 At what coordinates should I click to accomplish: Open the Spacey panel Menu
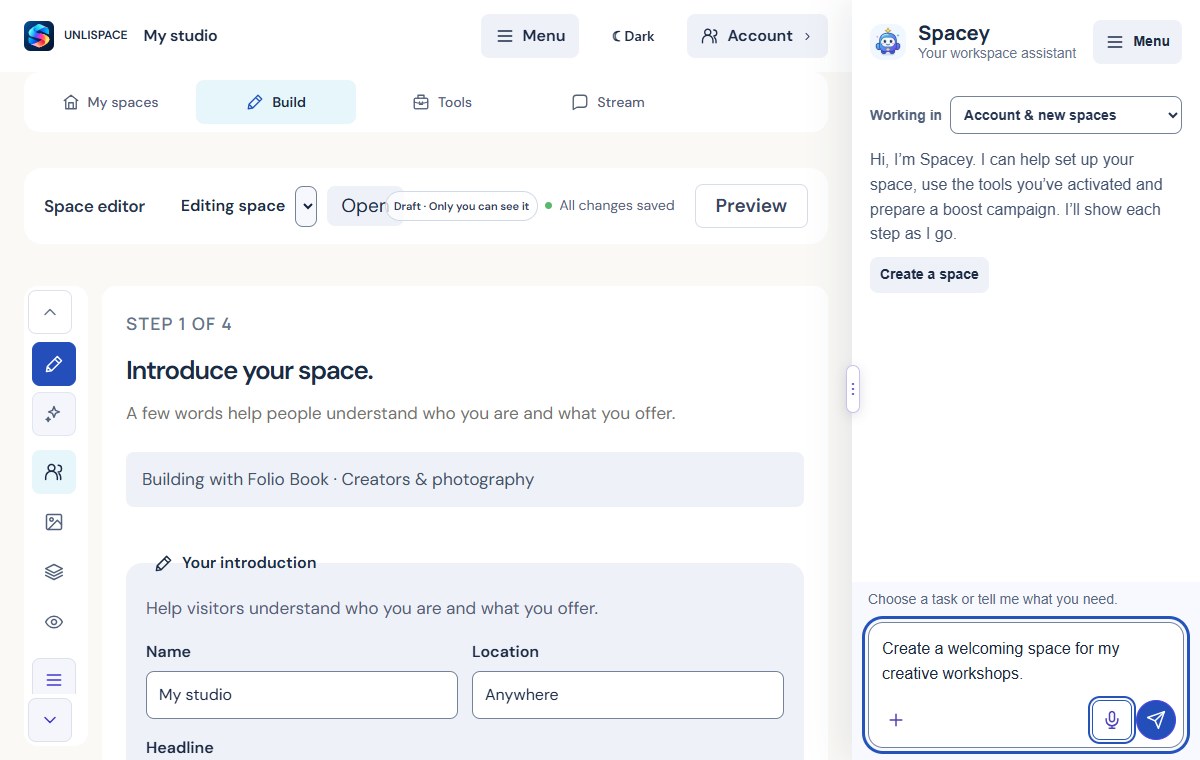pos(1137,42)
